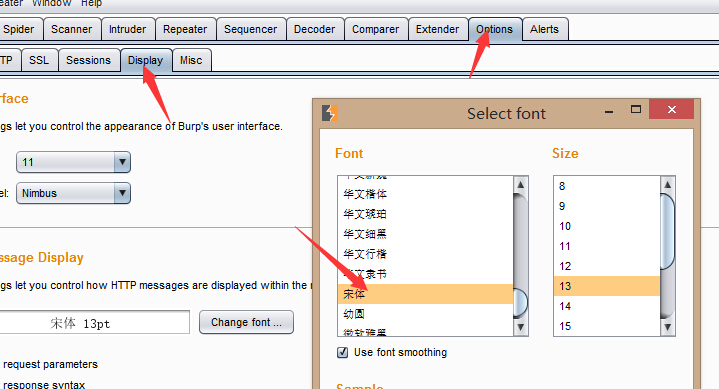719x389 pixels.
Task: Choose size 13 in Size list
Action: coord(607,286)
